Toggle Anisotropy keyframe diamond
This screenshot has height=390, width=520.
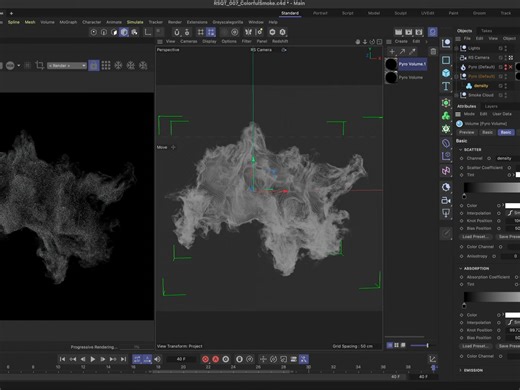point(462,256)
